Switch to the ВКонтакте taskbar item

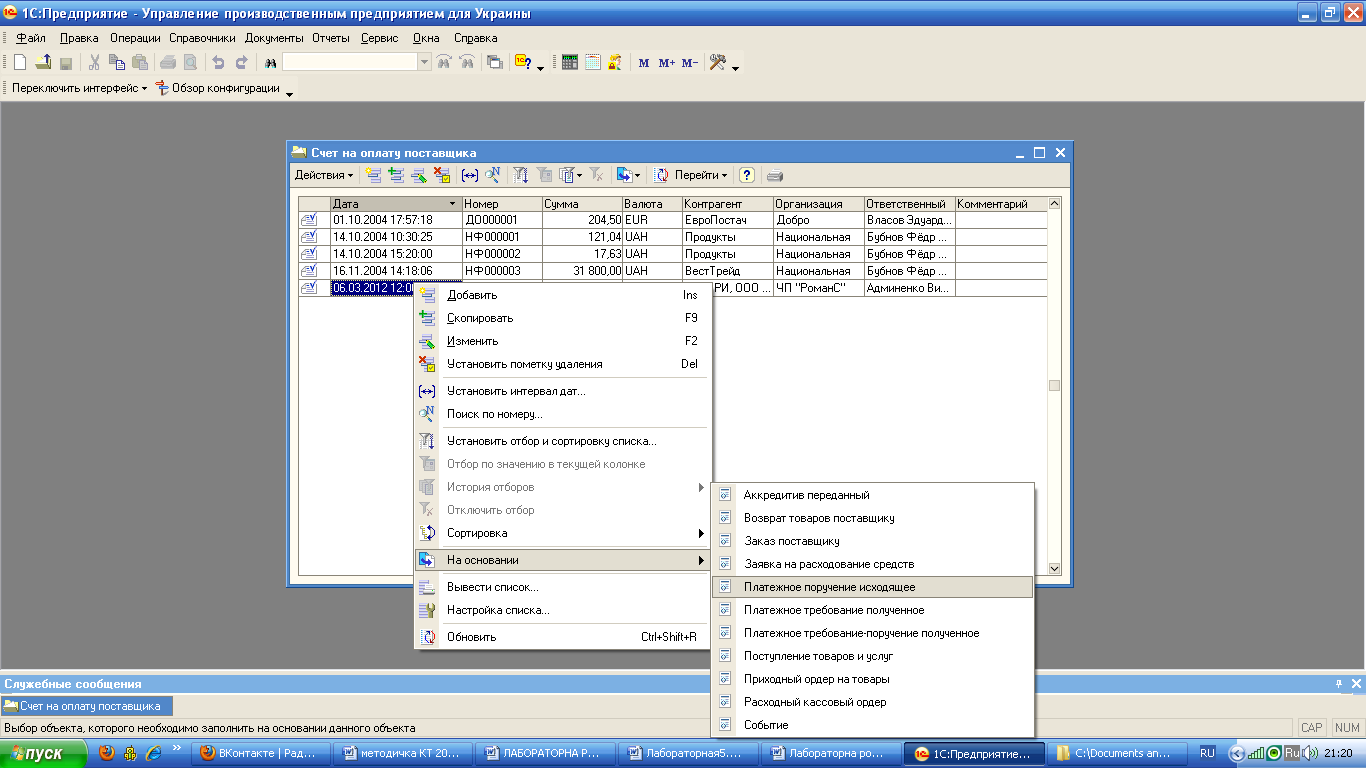[x=260, y=753]
